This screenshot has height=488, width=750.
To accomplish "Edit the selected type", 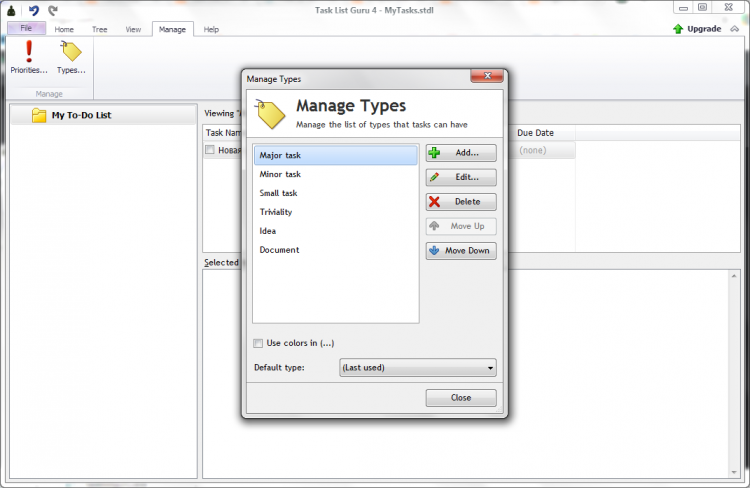I will point(461,177).
